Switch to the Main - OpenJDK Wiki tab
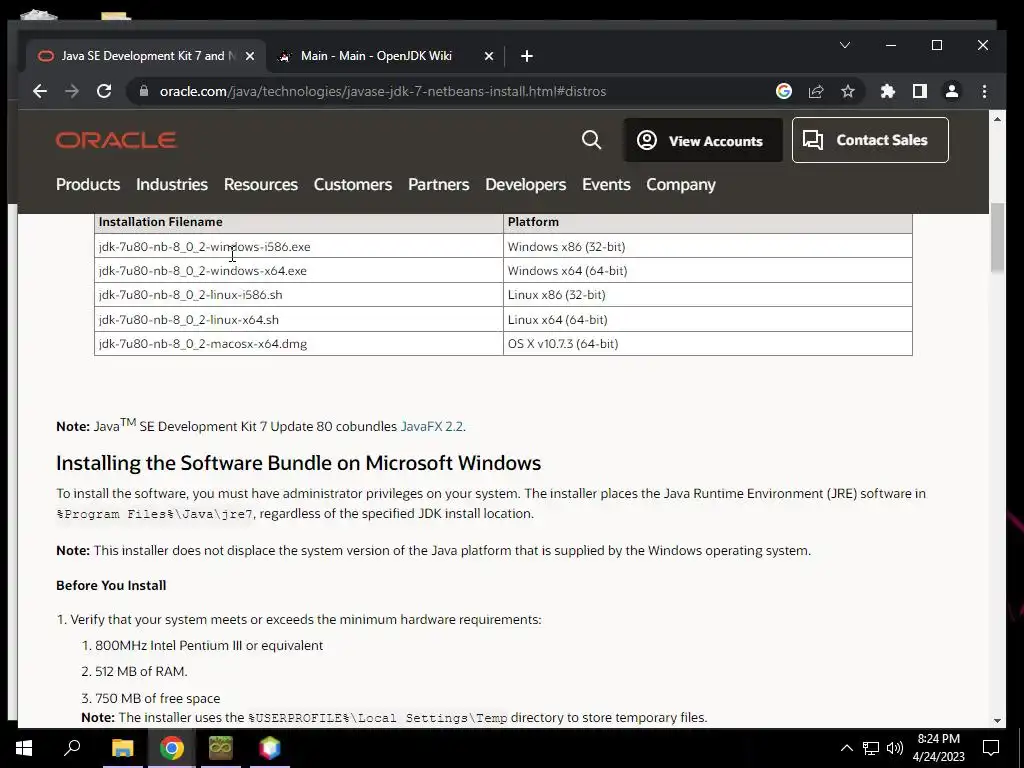This screenshot has height=768, width=1024. pyautogui.click(x=385, y=56)
